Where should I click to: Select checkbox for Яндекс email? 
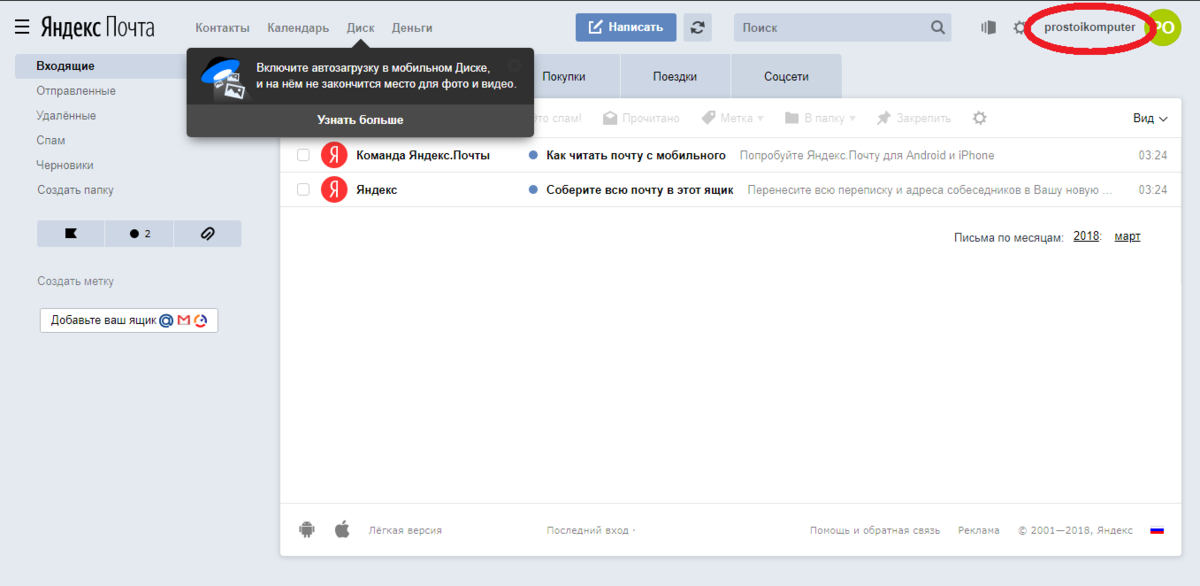pyautogui.click(x=303, y=189)
